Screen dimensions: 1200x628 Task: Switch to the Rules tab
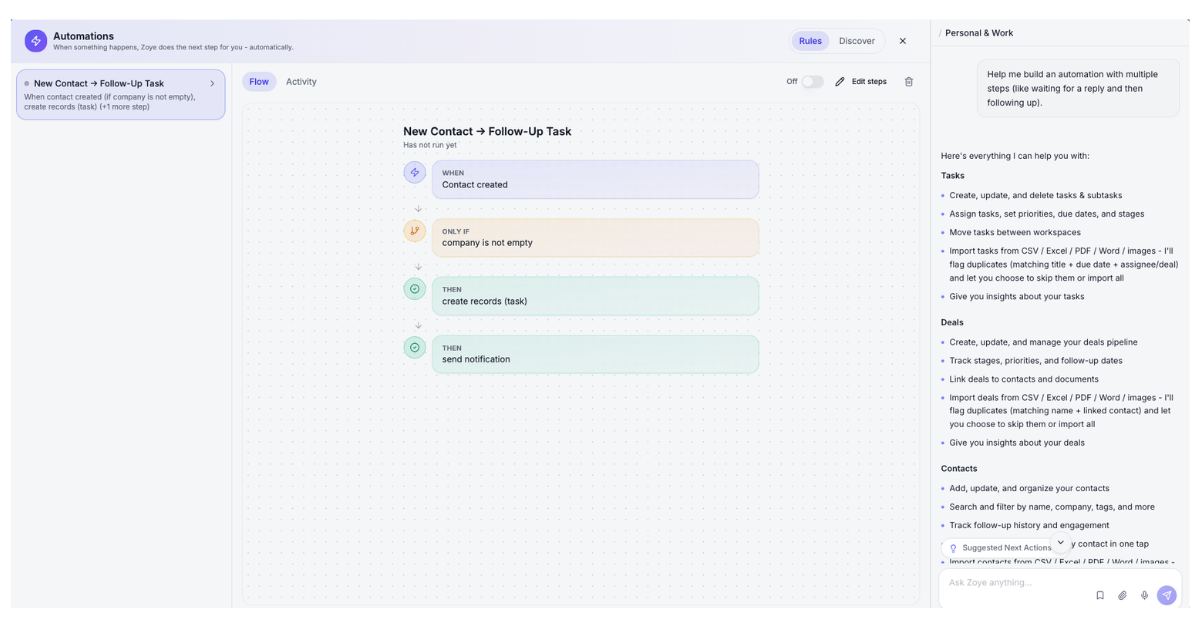pos(810,41)
